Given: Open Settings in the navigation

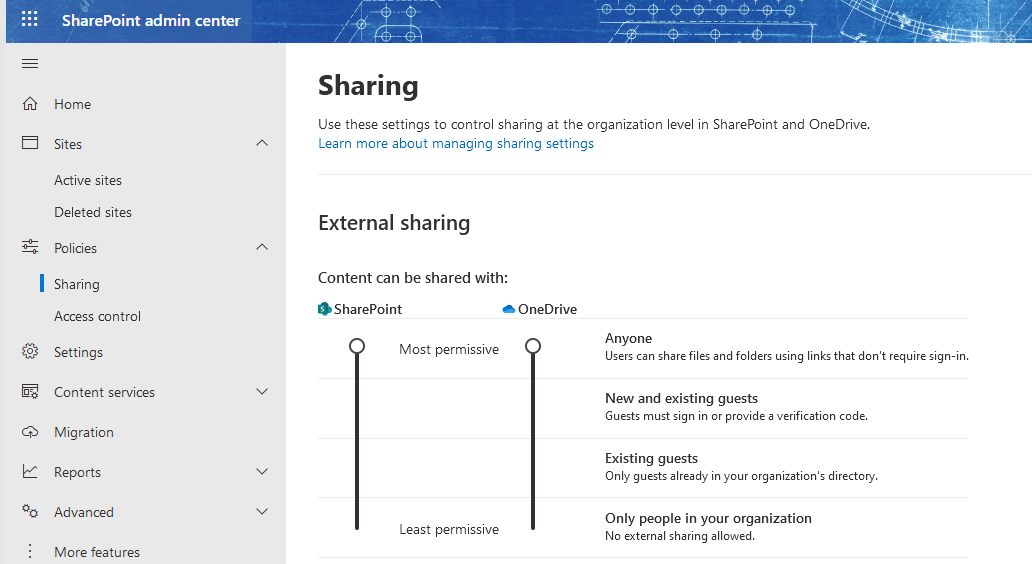Looking at the screenshot, I should (78, 352).
